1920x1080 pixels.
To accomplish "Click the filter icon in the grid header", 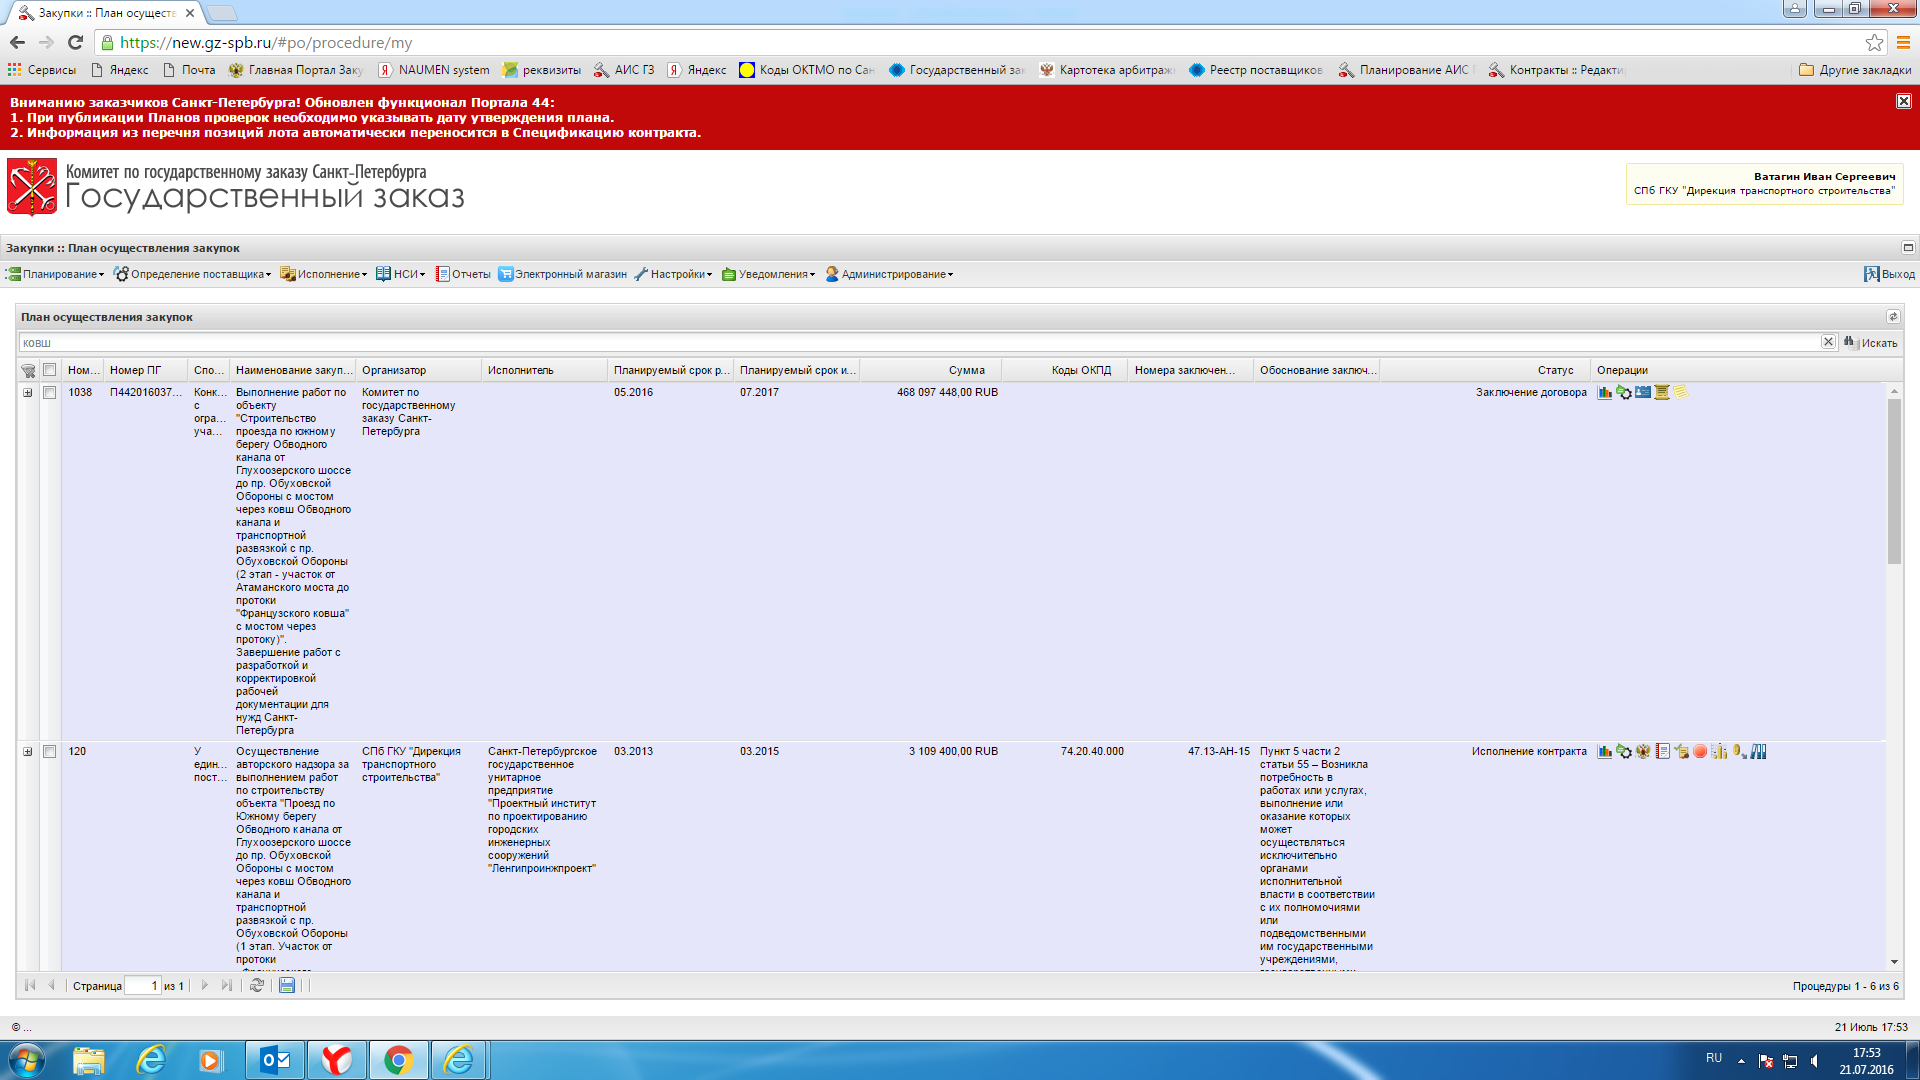I will tap(28, 371).
